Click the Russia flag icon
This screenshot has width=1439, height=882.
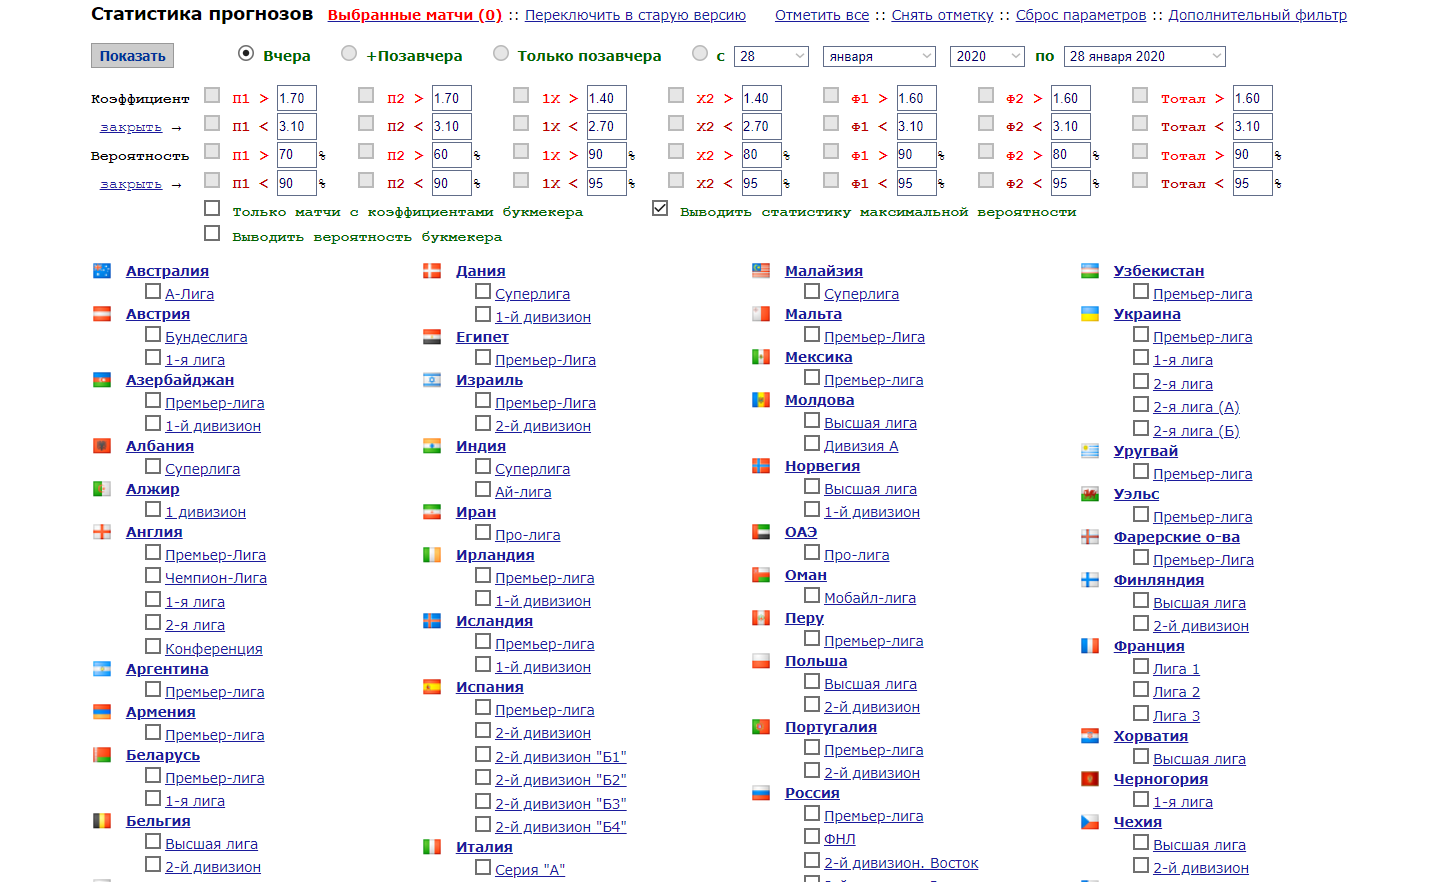(761, 792)
